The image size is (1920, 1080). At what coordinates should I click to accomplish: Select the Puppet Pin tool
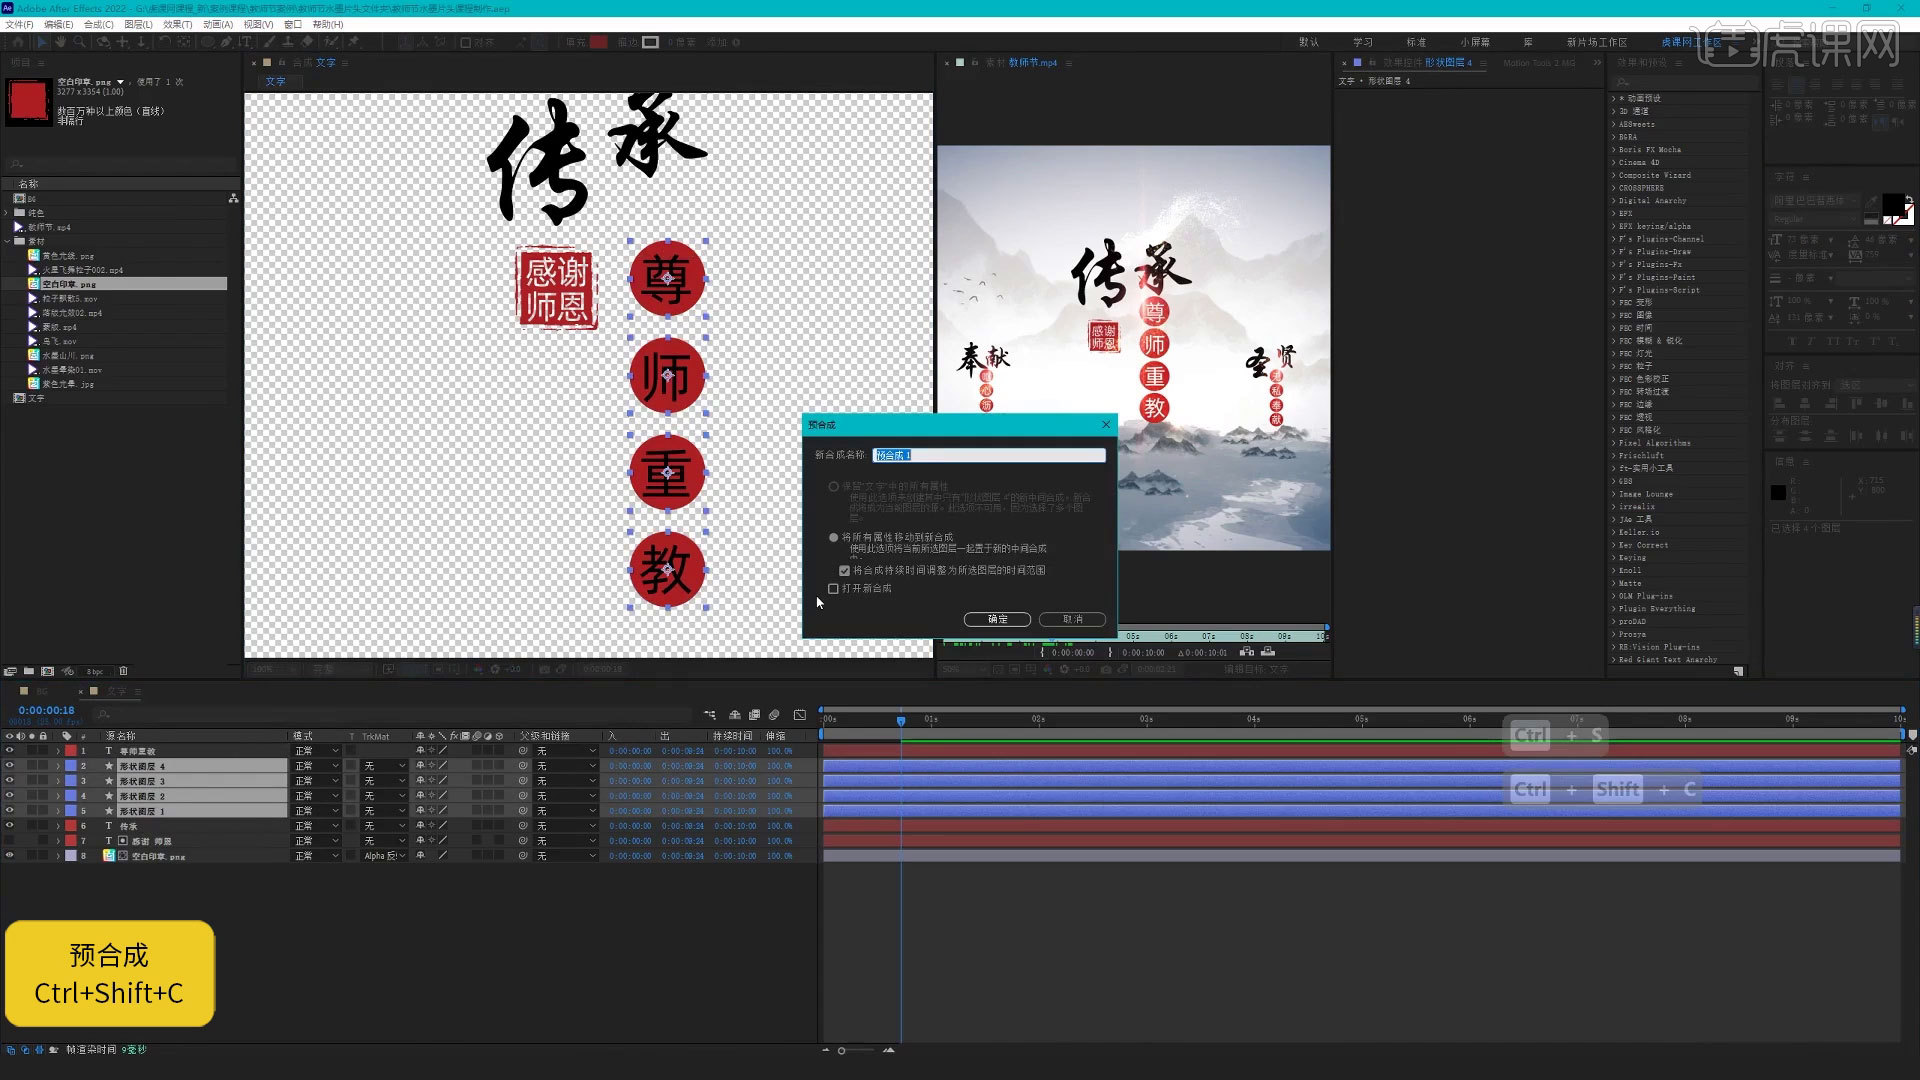(353, 42)
